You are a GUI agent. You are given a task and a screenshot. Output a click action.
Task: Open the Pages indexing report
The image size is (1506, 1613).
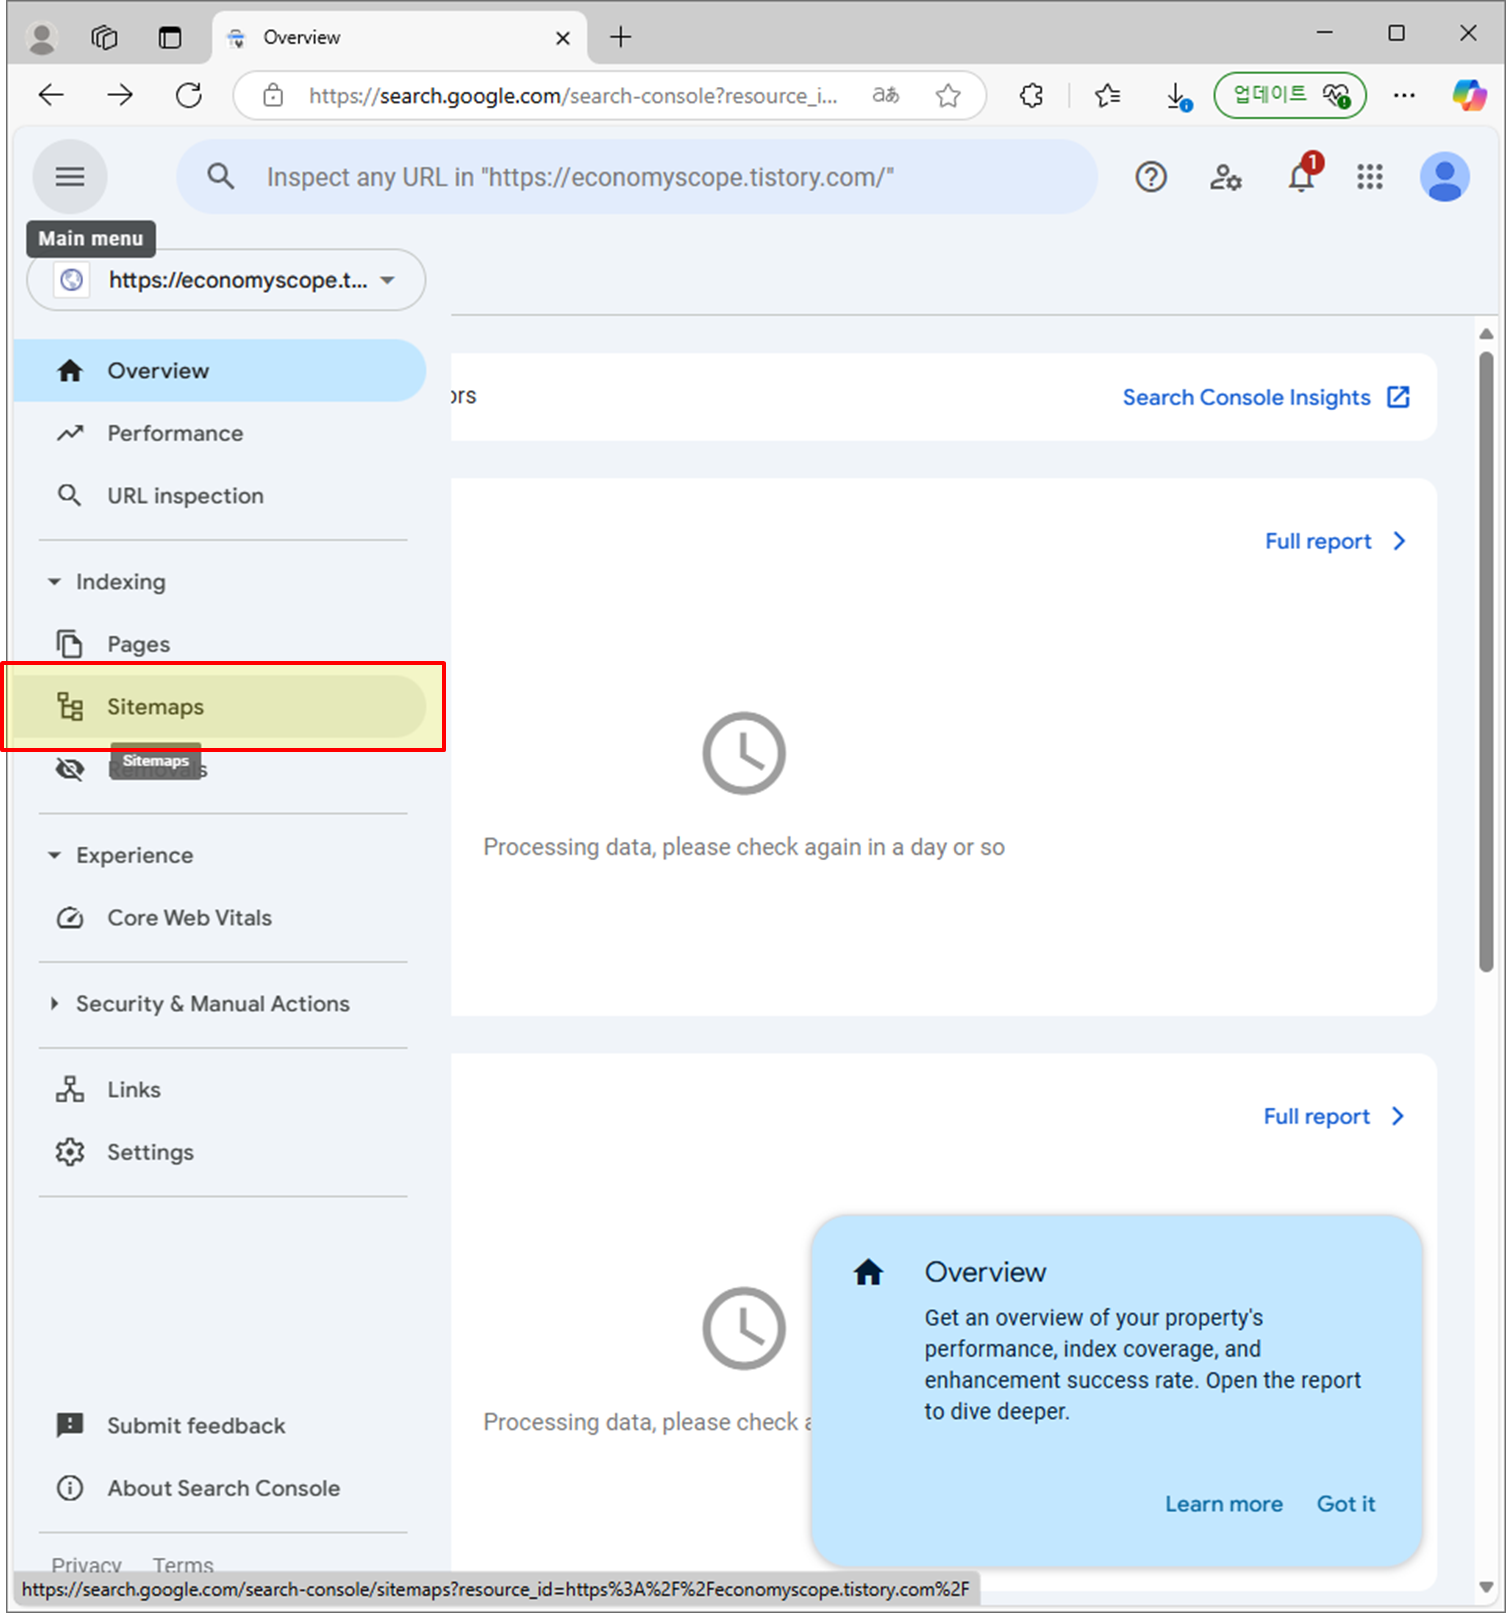[x=138, y=644]
